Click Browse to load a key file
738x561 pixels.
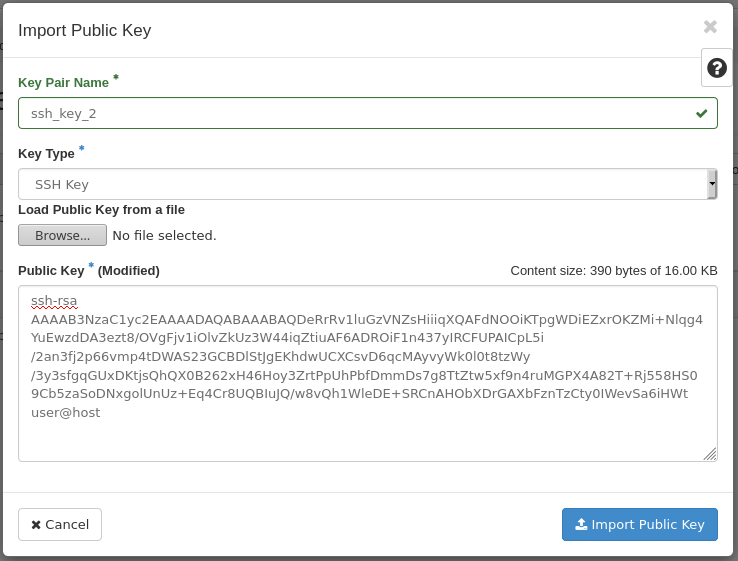(62, 235)
